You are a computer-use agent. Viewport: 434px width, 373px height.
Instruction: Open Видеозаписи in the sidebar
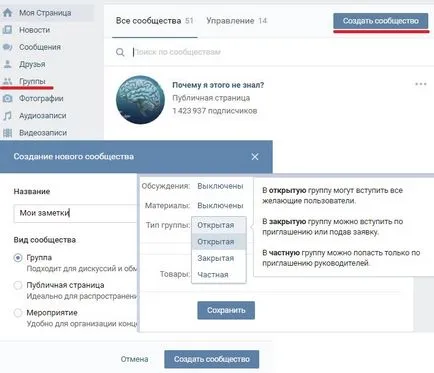point(43,133)
